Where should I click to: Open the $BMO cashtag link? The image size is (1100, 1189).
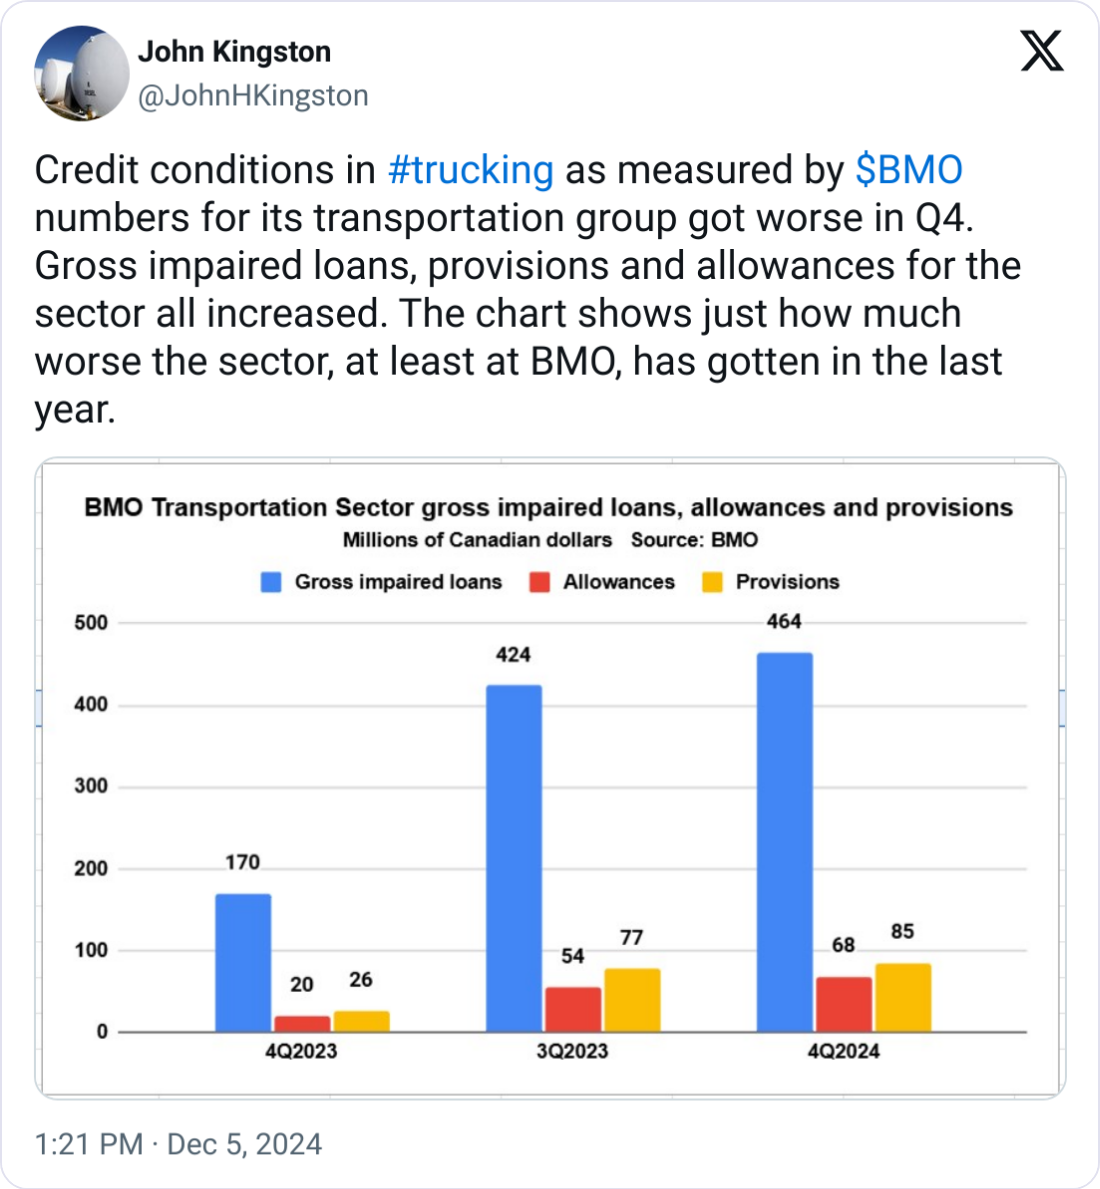(909, 170)
